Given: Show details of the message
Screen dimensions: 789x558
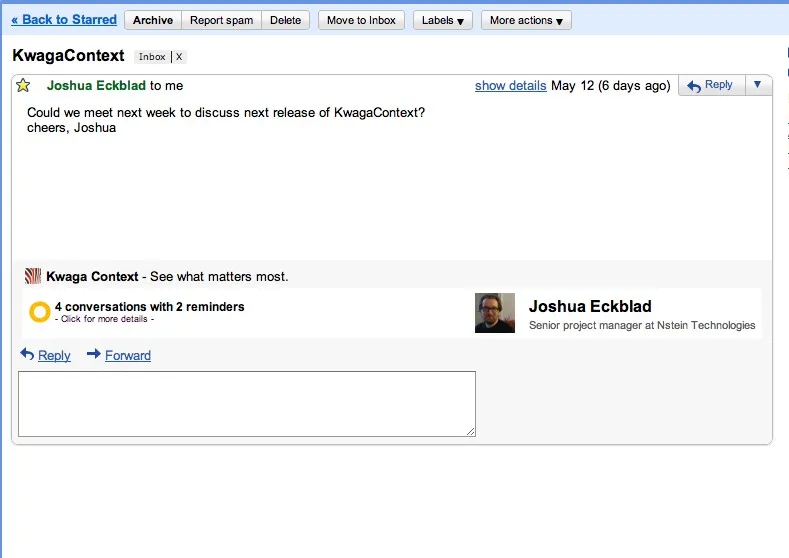Looking at the screenshot, I should click(x=510, y=86).
